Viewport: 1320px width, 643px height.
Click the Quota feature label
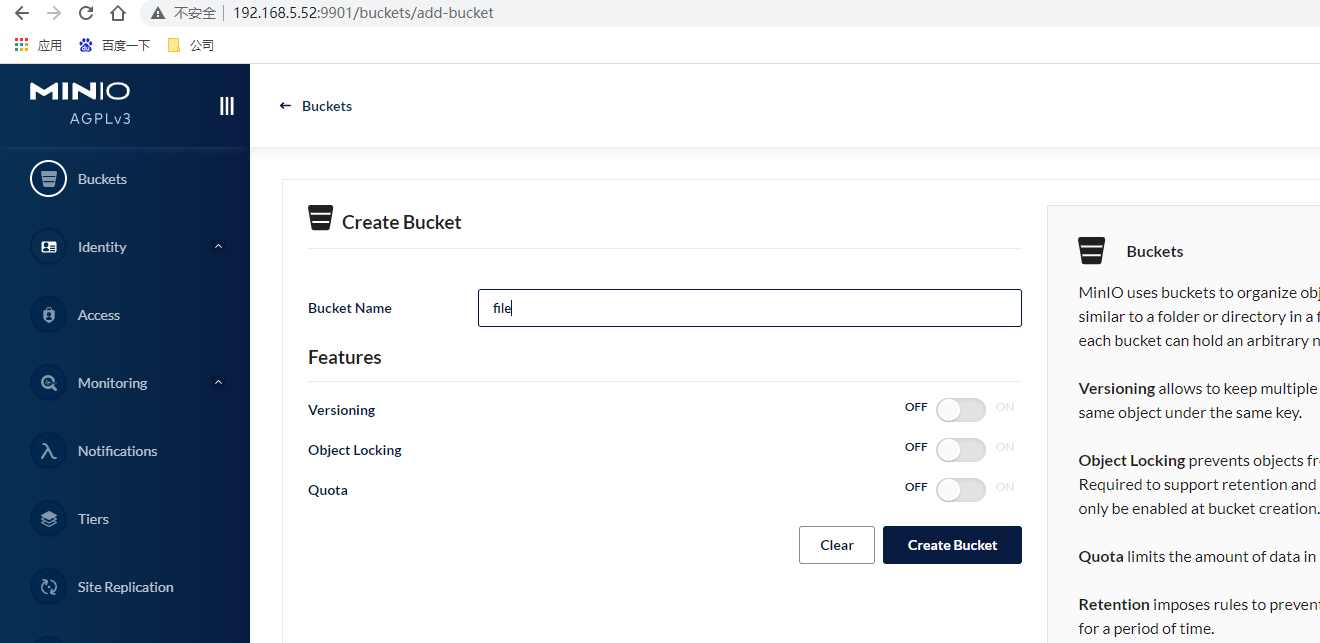[328, 490]
